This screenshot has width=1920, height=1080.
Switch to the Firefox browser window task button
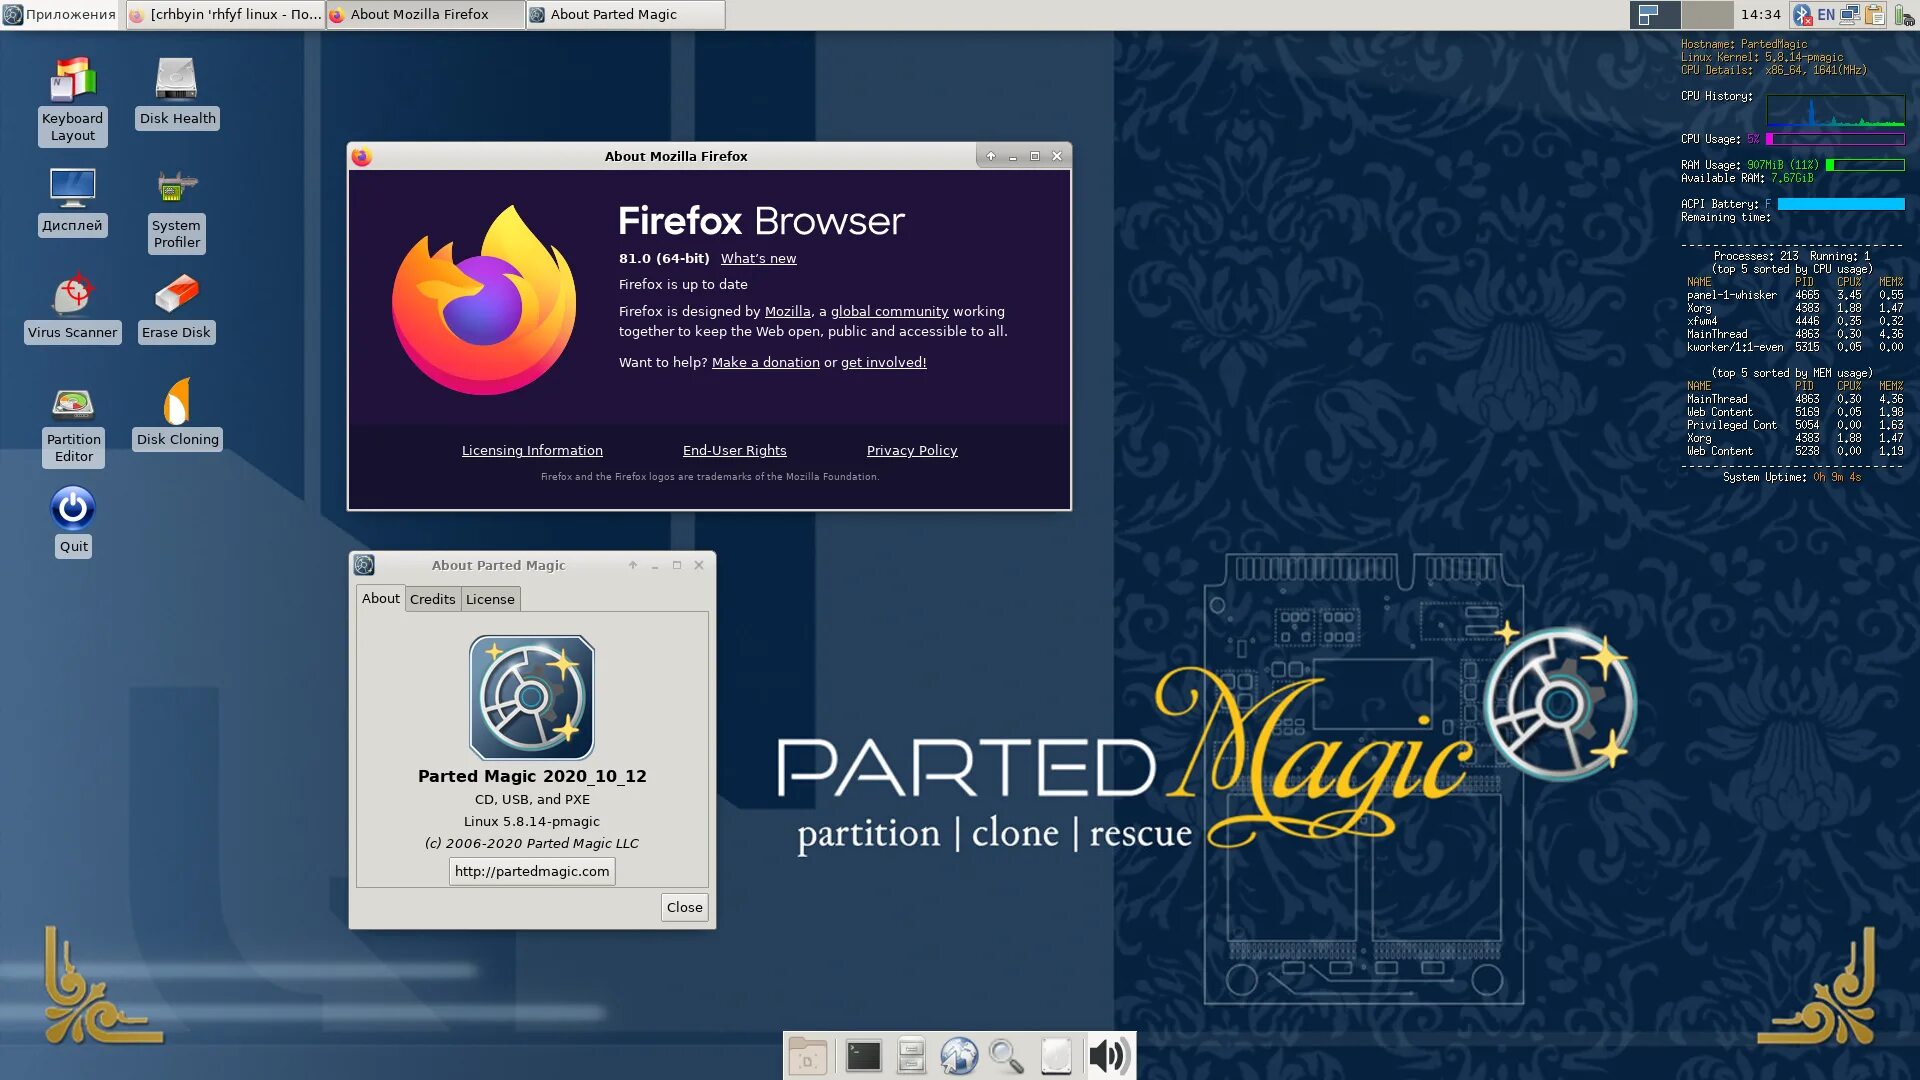pyautogui.click(x=225, y=14)
